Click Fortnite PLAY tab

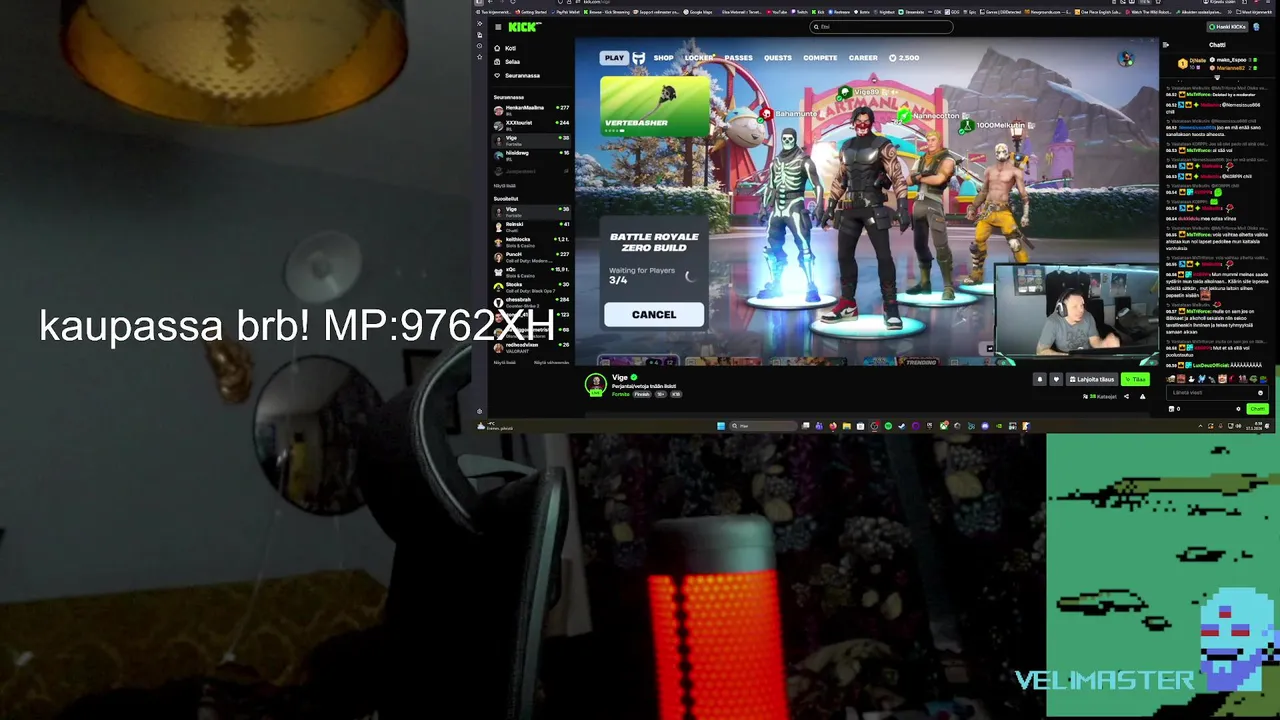click(x=614, y=58)
